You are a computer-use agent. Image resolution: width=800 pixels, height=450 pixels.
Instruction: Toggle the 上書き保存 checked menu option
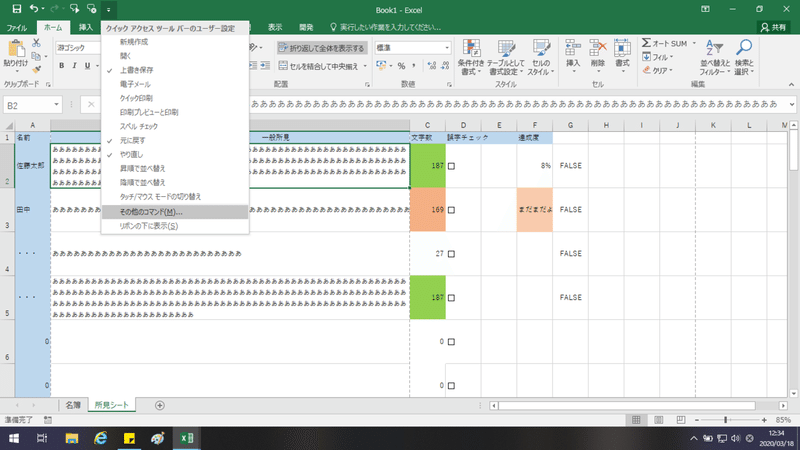175,70
